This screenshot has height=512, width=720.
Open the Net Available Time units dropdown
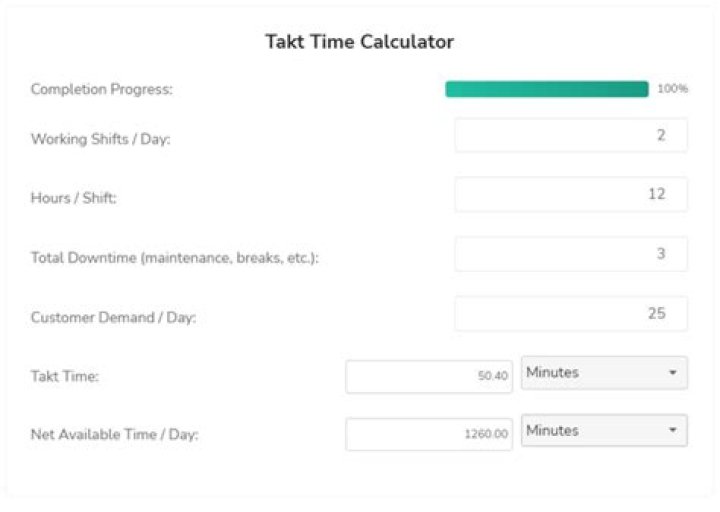(603, 431)
